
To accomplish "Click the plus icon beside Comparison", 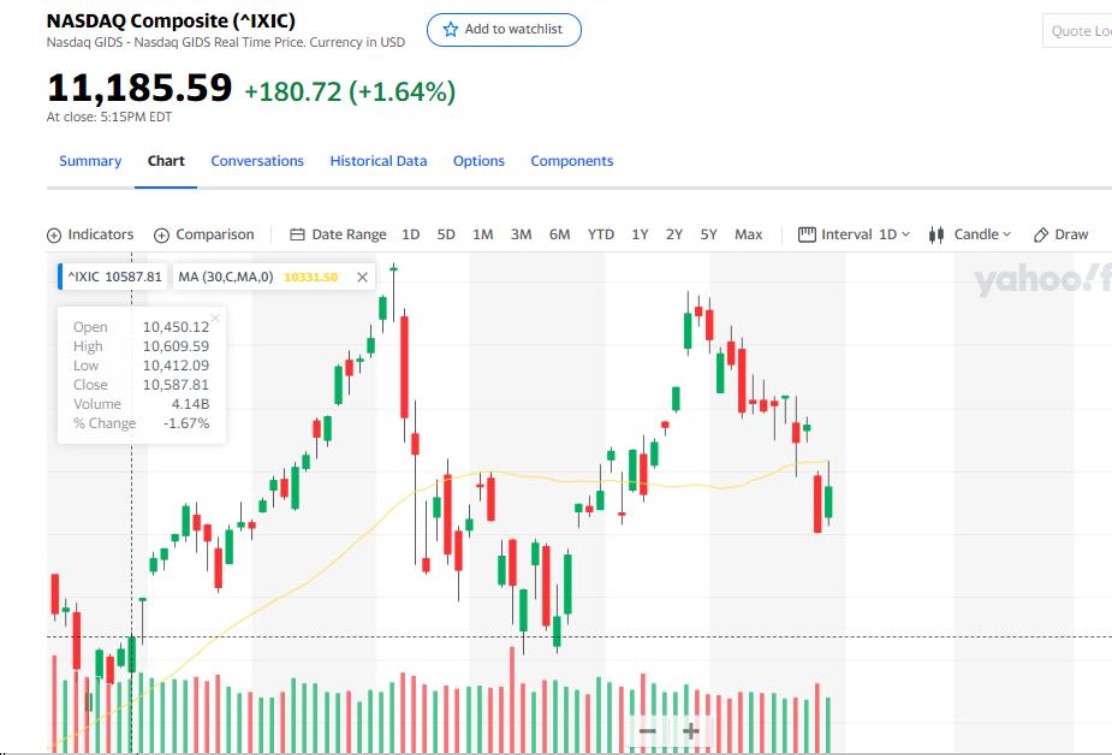I will [162, 235].
